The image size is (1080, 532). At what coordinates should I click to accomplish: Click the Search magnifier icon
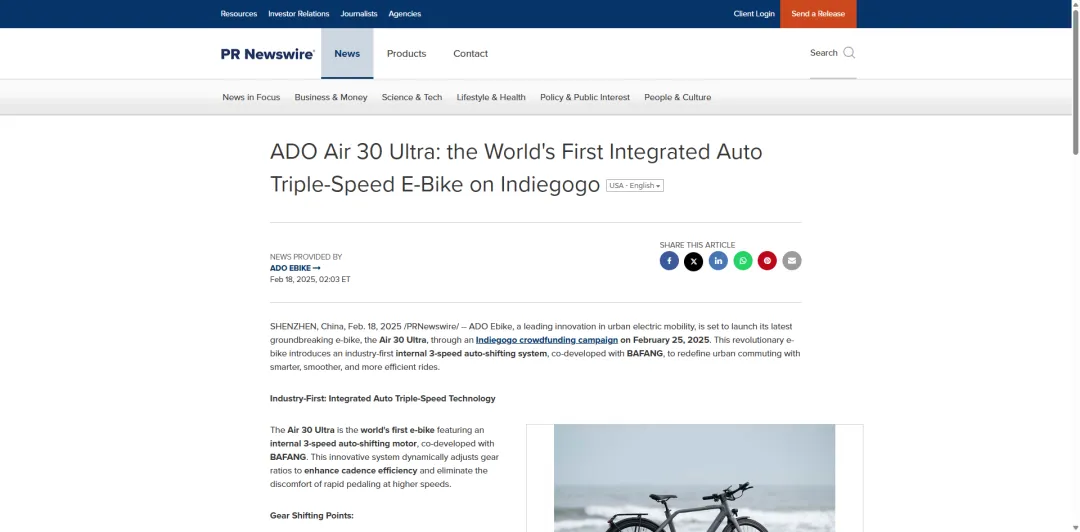click(x=849, y=53)
